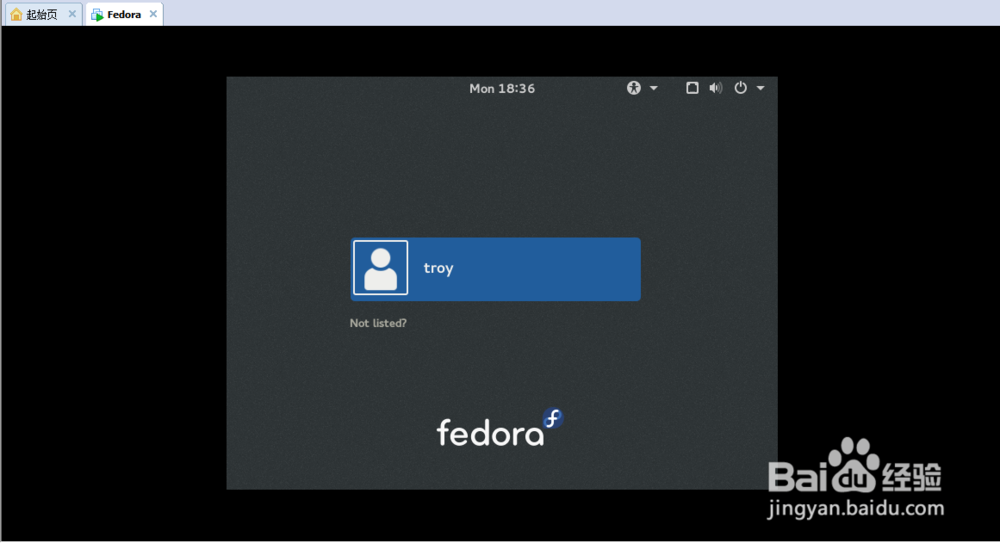1000x543 pixels.
Task: Close the Fedora tab
Action: (x=153, y=13)
